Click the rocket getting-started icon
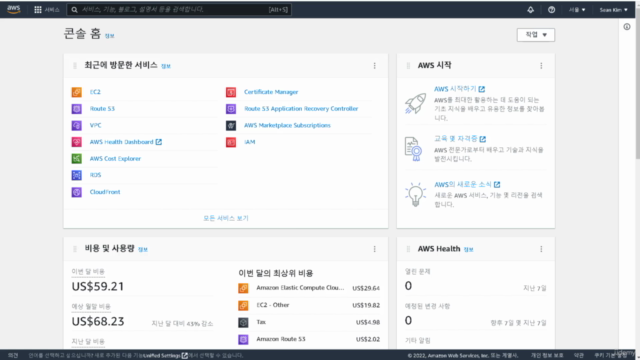640x360 pixels. point(416,103)
